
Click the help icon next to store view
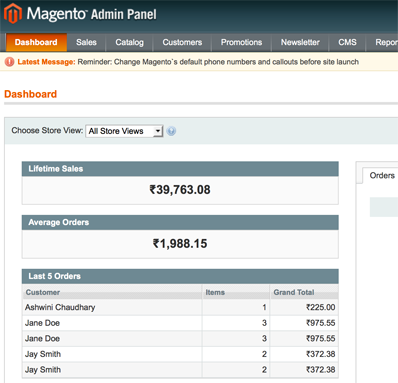pos(171,131)
